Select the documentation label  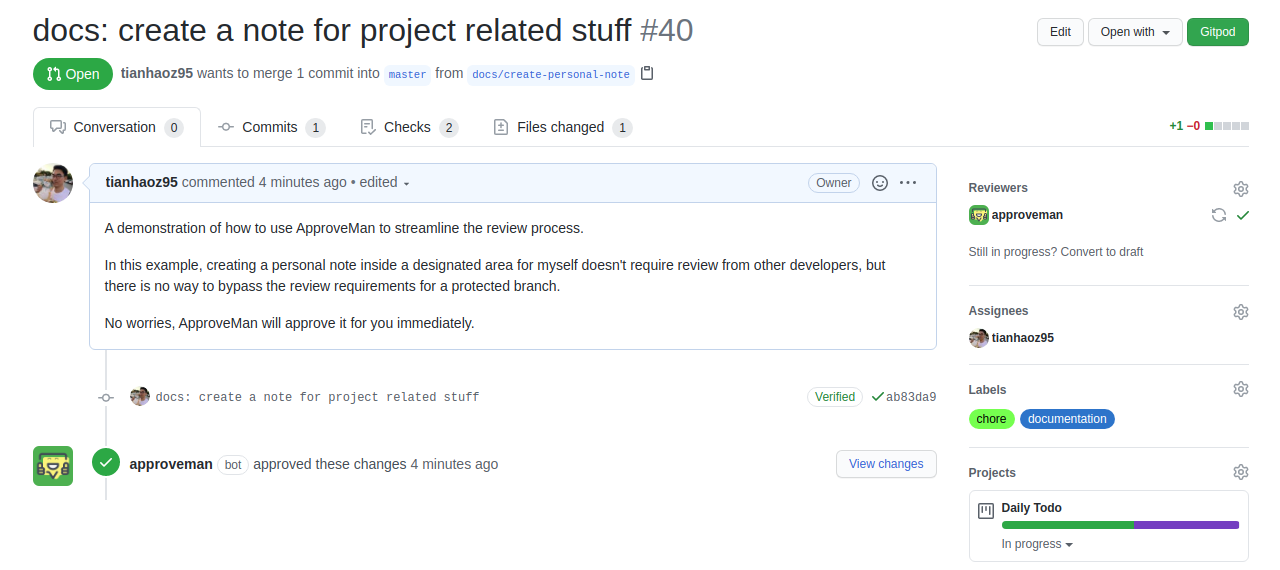pos(1067,419)
